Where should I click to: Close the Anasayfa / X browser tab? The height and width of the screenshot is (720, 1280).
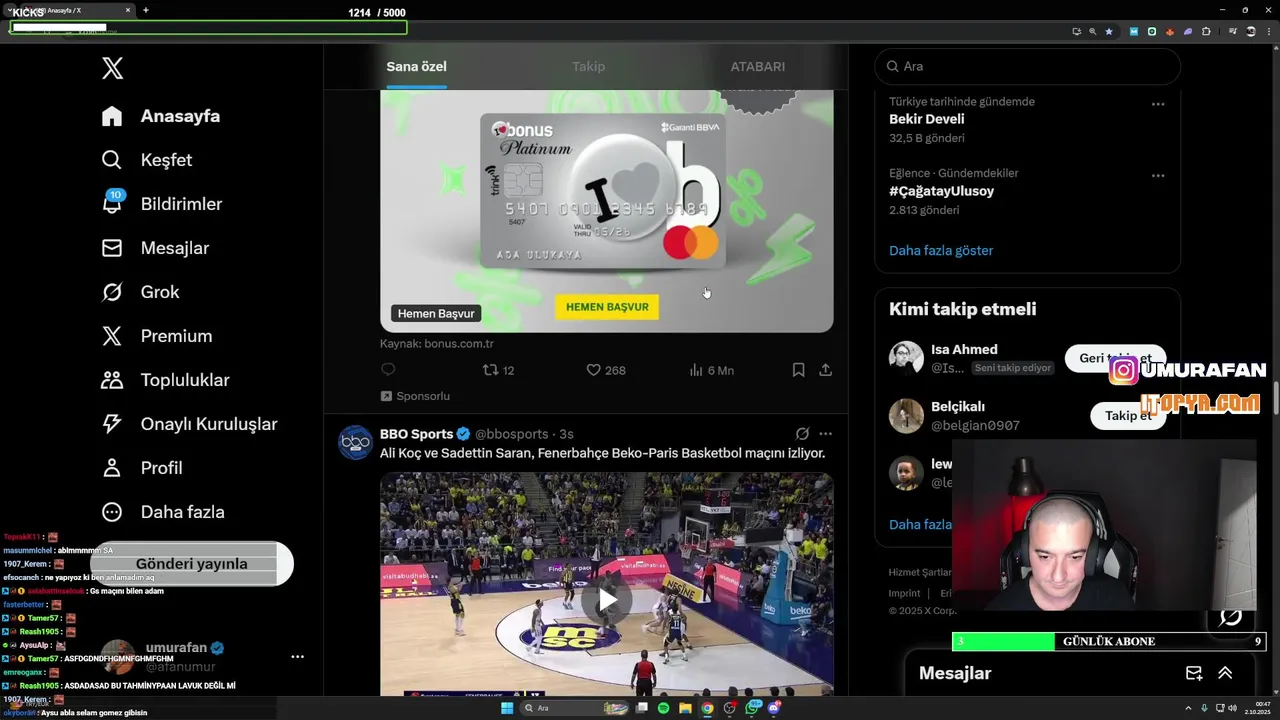(128, 10)
